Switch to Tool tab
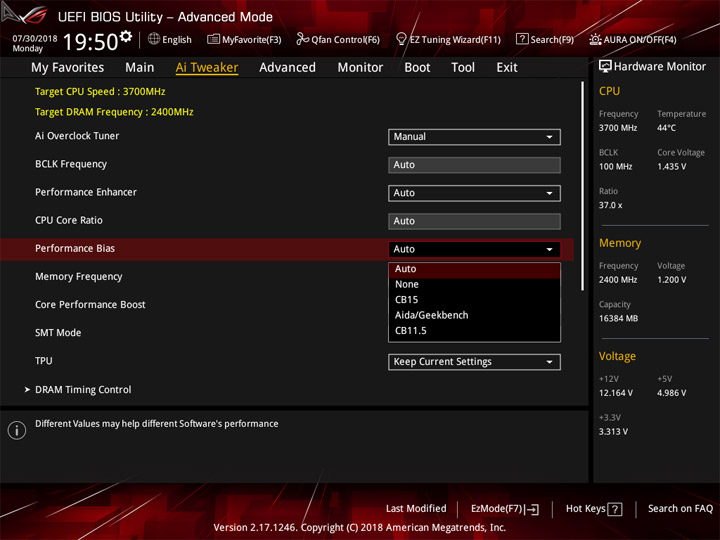Image resolution: width=720 pixels, height=540 pixels. [x=463, y=68]
